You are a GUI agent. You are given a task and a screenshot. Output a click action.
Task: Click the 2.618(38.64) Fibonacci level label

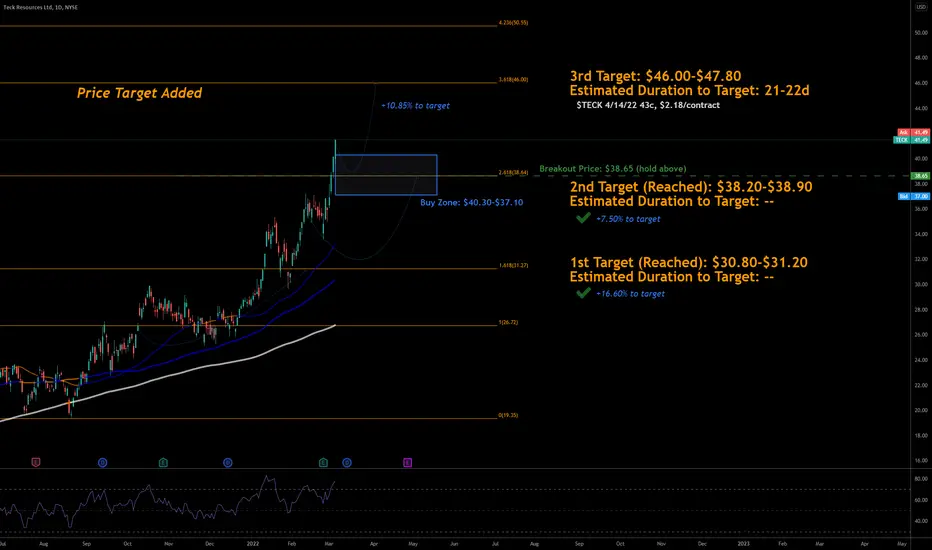click(x=513, y=172)
